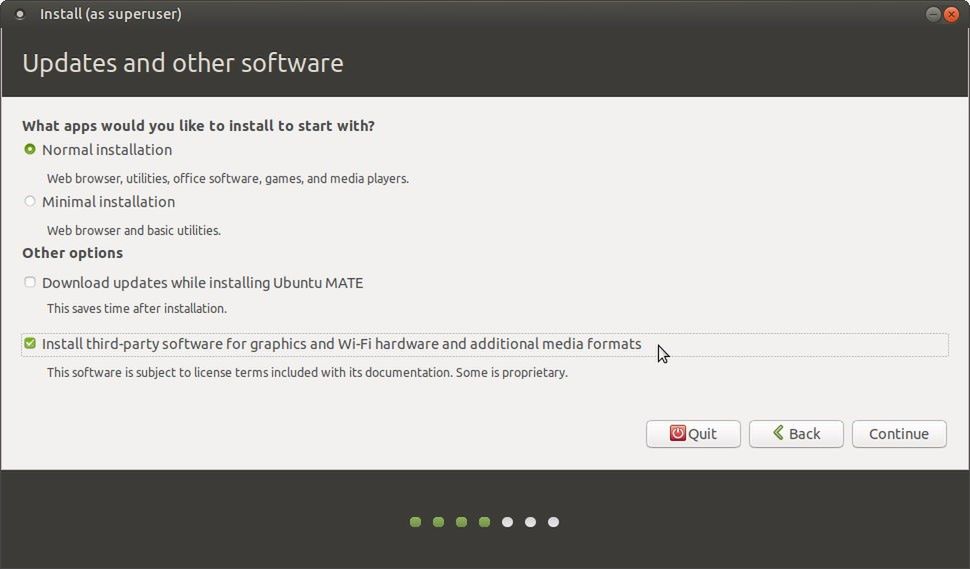Go Back to the previous step
Image resolution: width=970 pixels, height=569 pixels.
[x=796, y=434]
